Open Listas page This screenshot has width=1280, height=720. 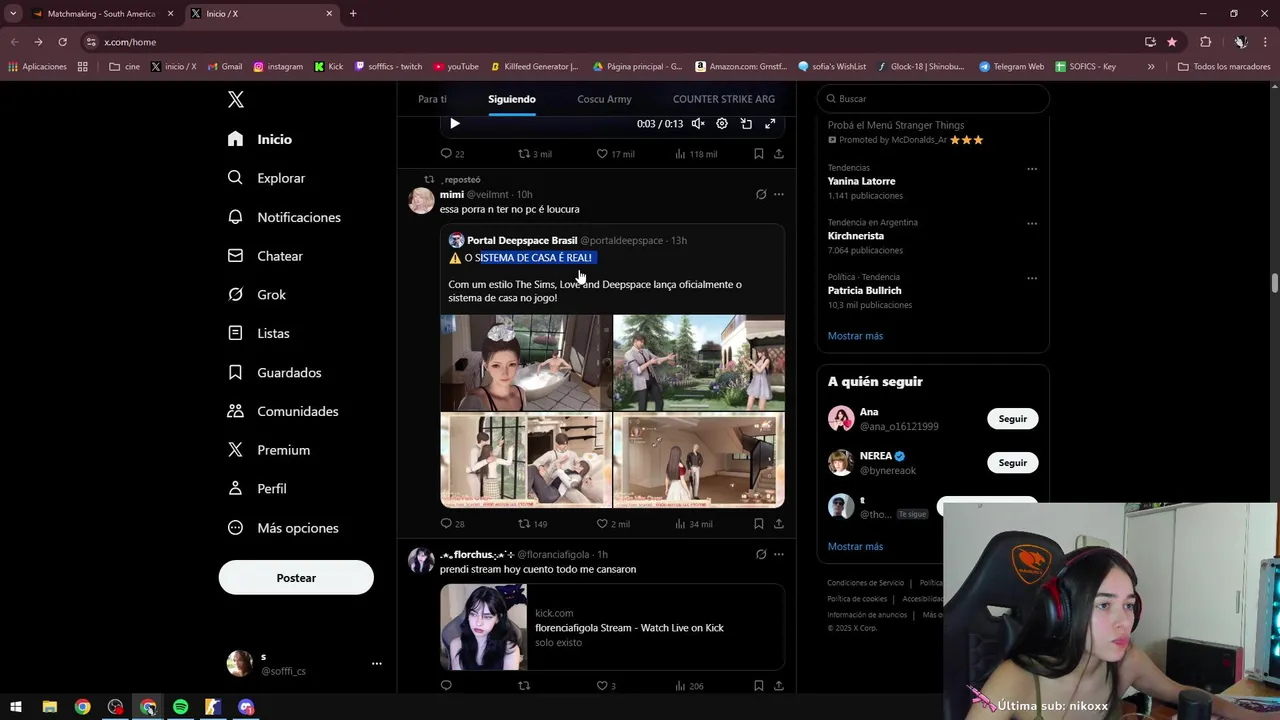259,333
